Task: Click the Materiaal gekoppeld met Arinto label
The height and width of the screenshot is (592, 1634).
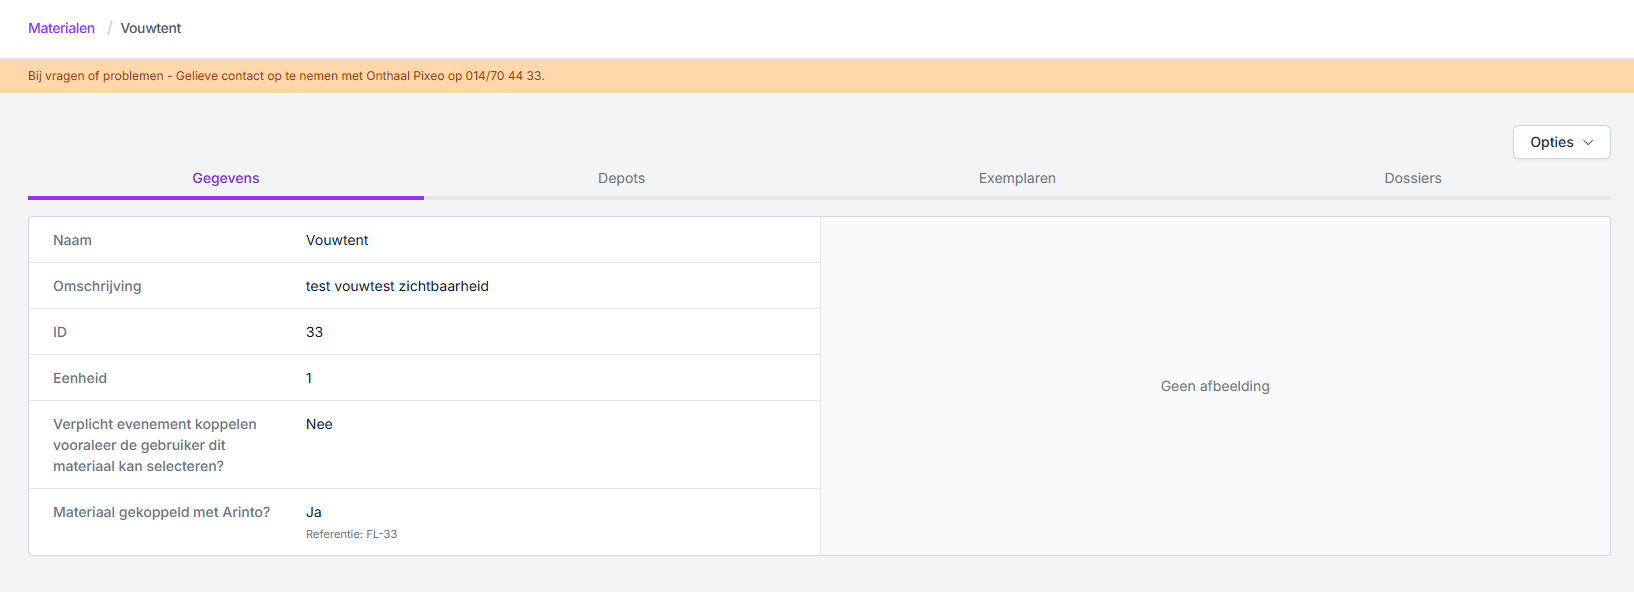Action: 161,512
